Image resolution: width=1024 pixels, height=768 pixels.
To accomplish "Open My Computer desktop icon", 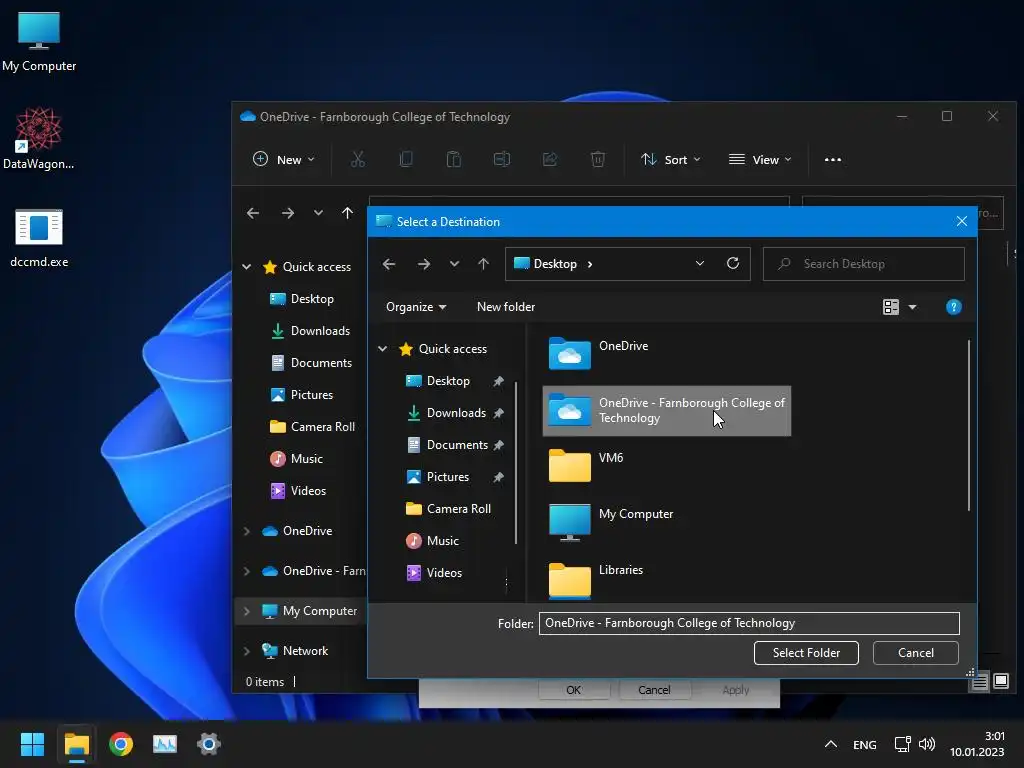I will click(x=39, y=42).
